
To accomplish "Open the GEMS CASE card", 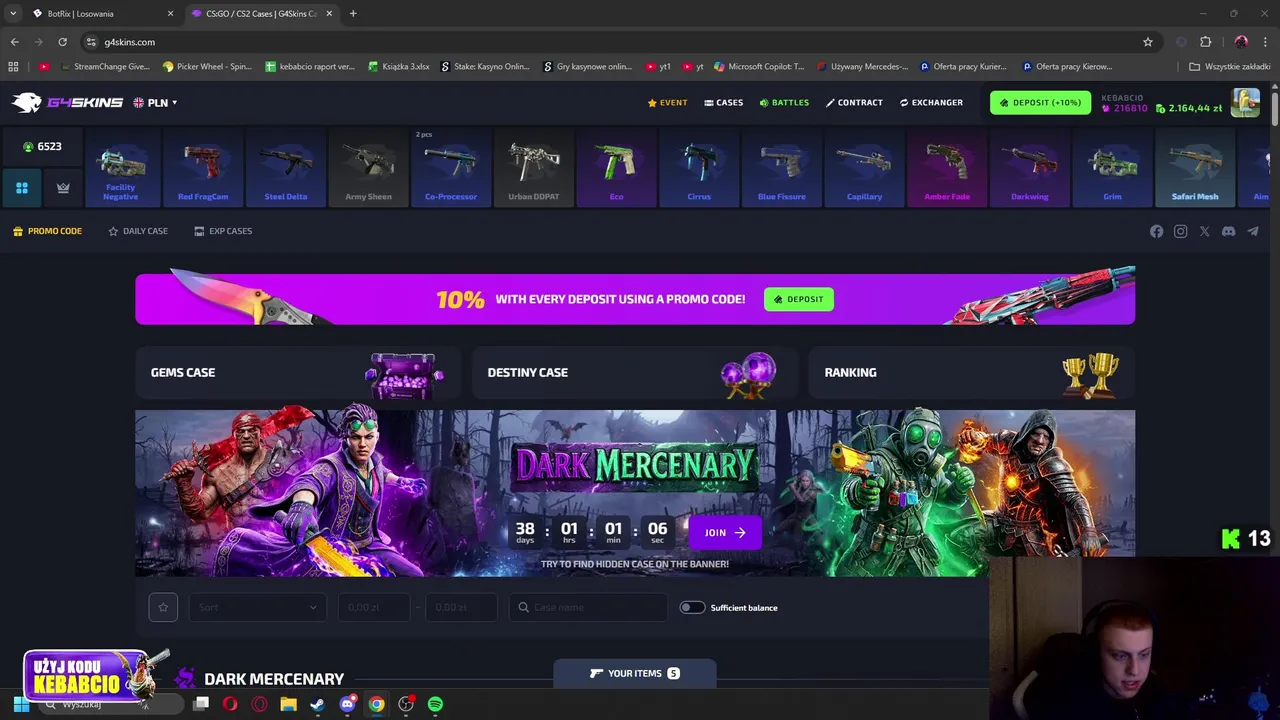I will click(x=298, y=372).
